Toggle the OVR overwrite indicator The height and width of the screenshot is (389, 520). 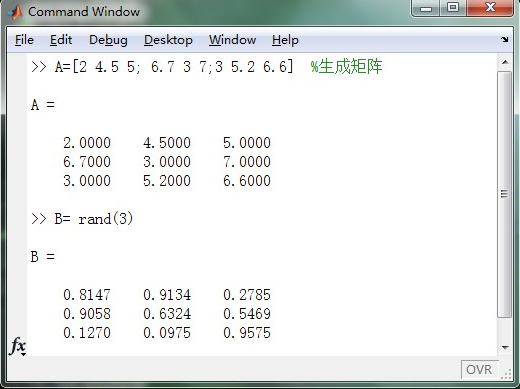click(x=479, y=369)
